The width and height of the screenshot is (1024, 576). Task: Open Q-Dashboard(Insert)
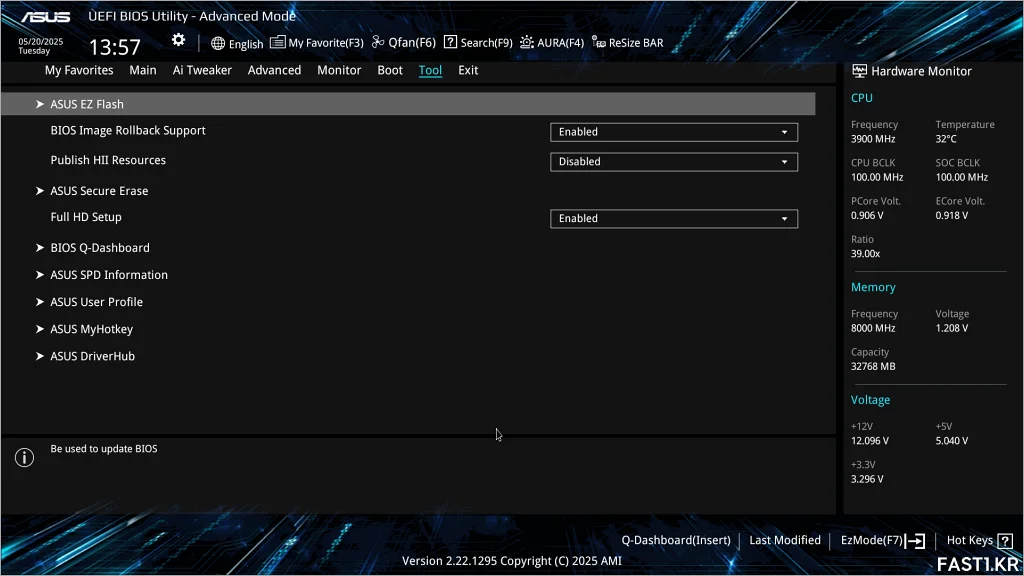tap(676, 540)
